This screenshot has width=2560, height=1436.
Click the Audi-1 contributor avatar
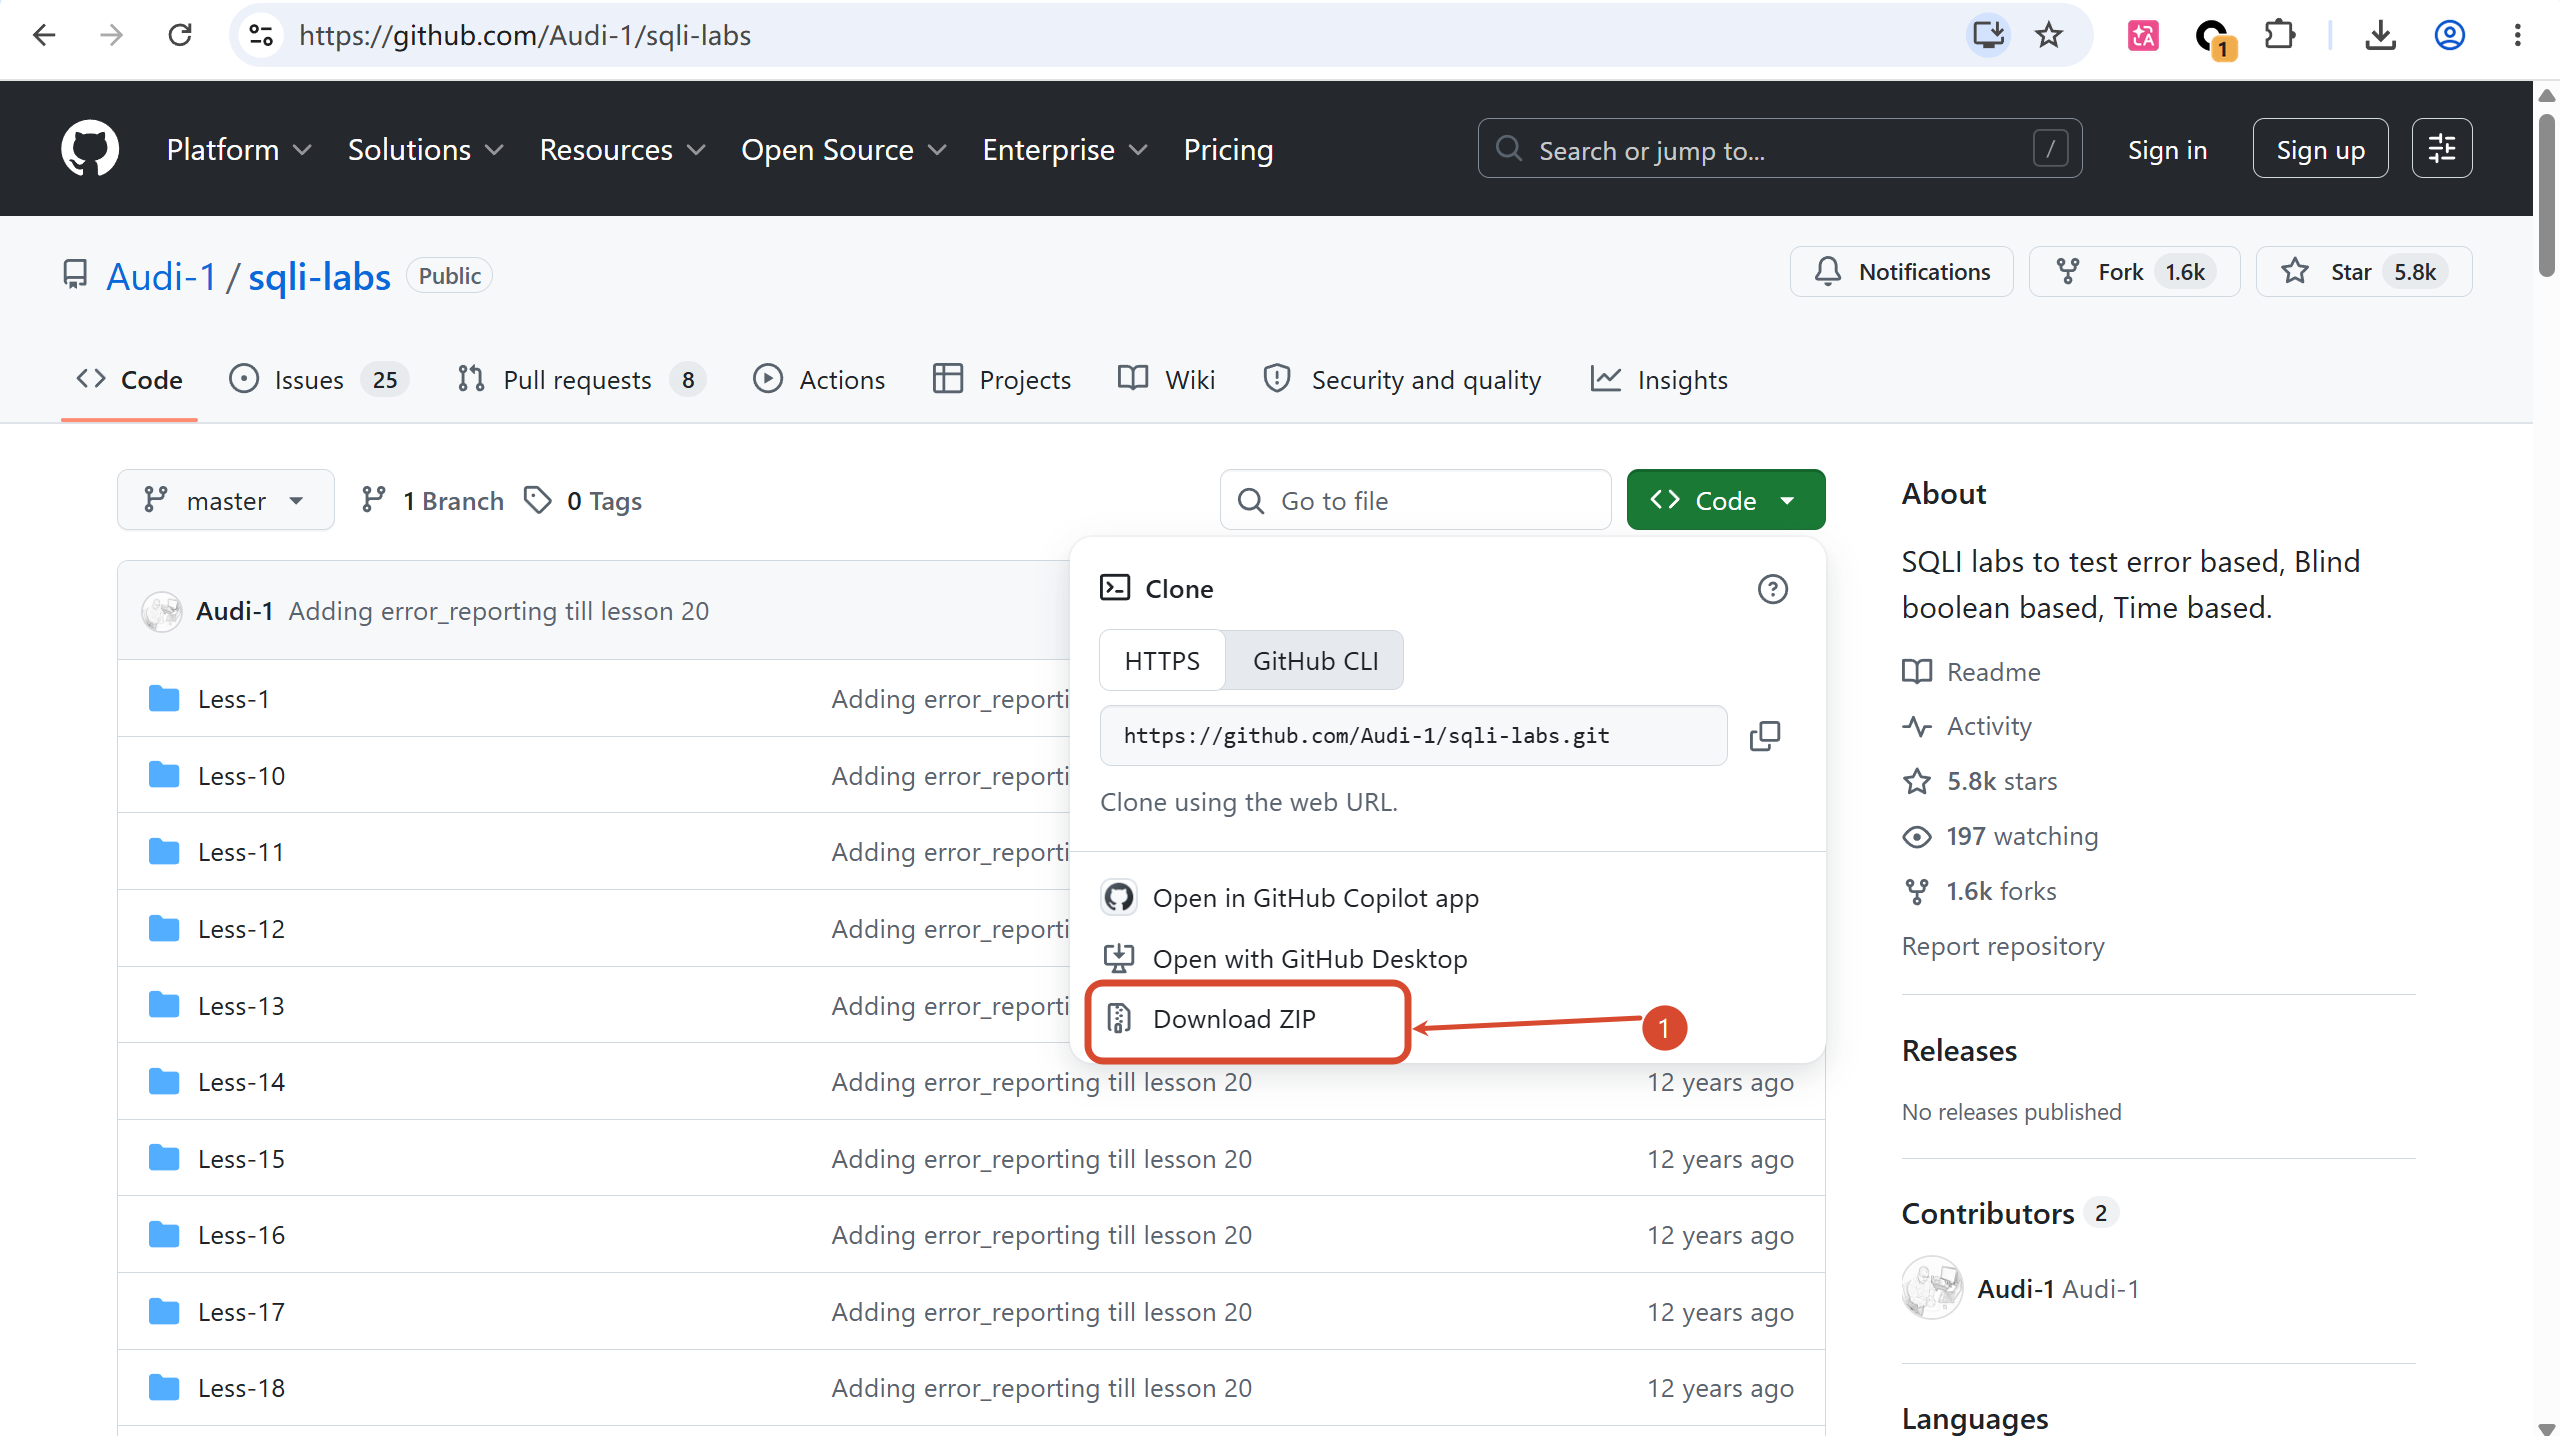[1932, 1288]
